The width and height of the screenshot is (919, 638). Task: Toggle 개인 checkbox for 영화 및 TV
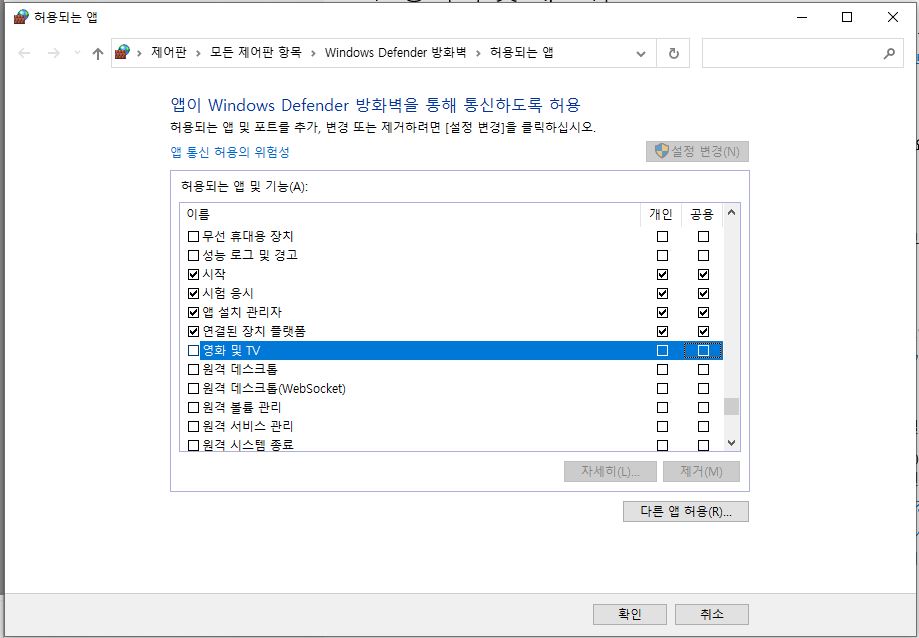coord(662,350)
